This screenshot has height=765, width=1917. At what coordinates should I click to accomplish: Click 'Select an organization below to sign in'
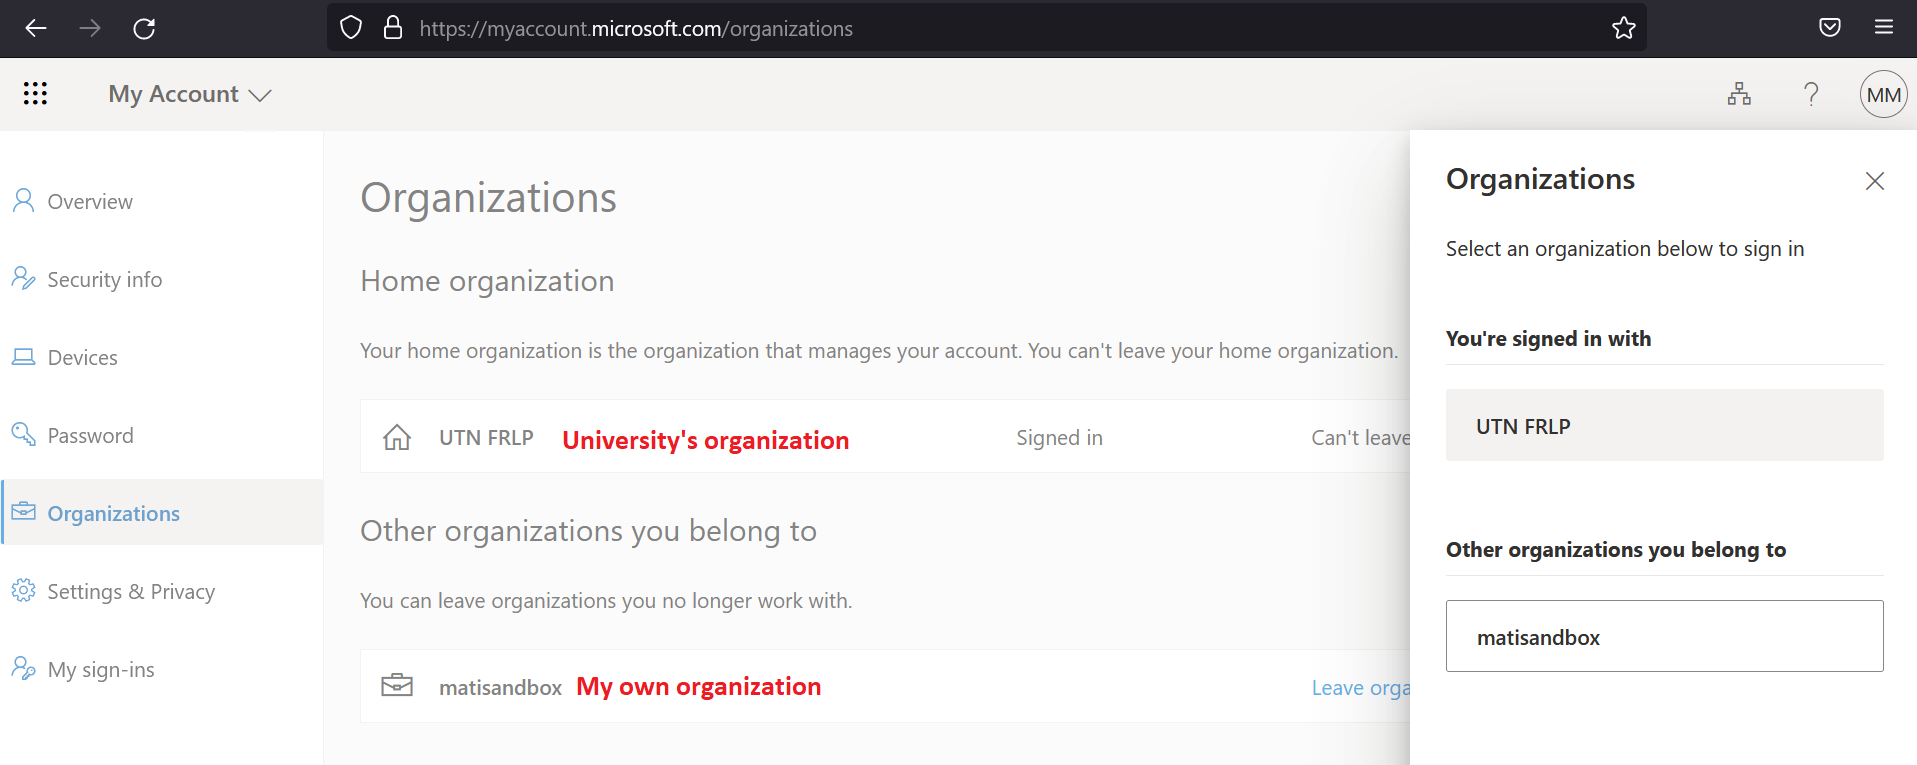point(1625,248)
